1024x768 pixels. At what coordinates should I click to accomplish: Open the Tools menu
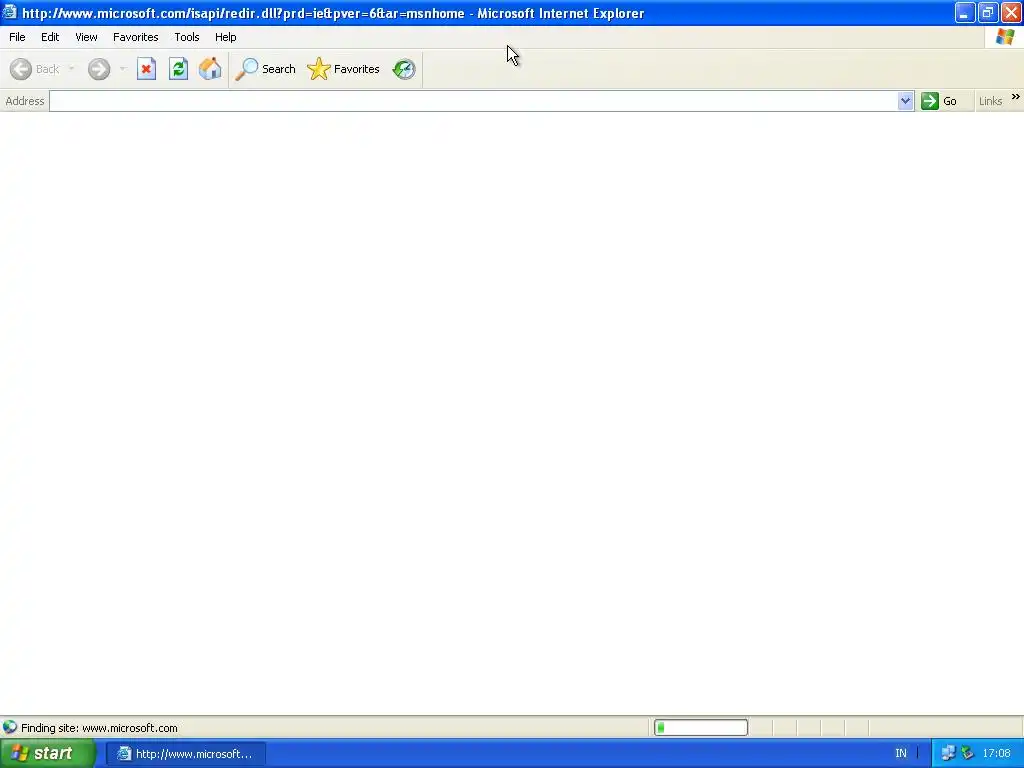(x=187, y=37)
